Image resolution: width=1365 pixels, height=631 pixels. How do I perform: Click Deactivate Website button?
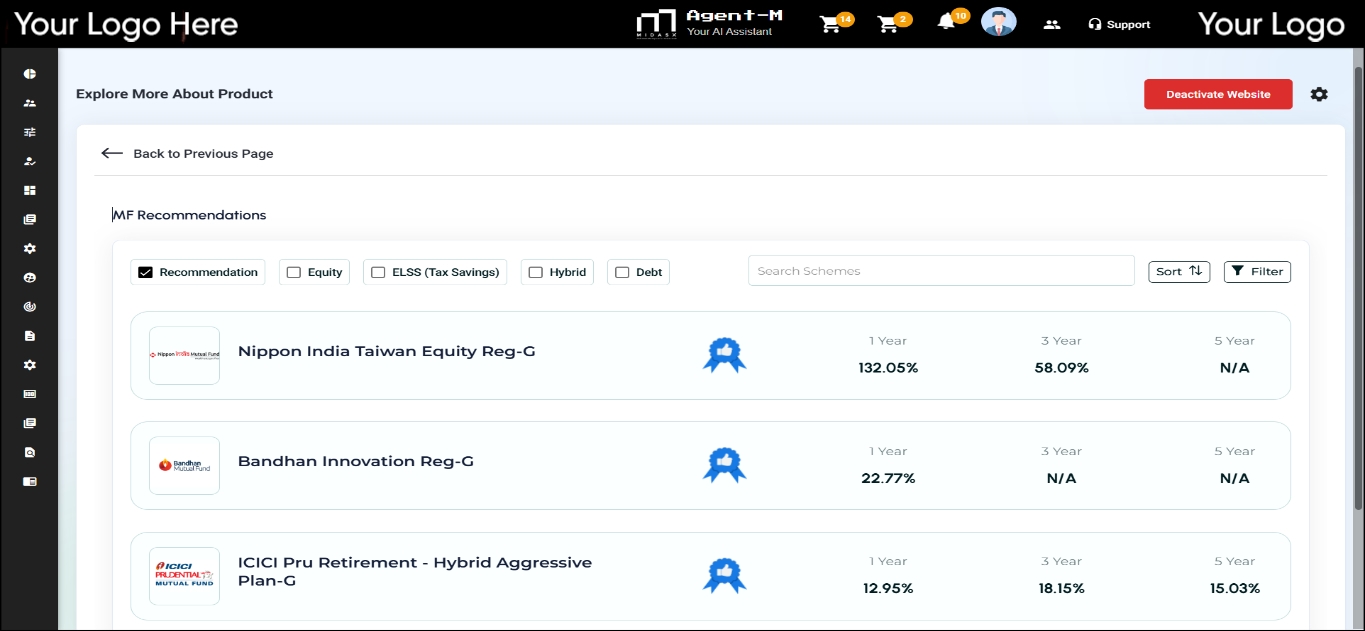[1218, 94]
